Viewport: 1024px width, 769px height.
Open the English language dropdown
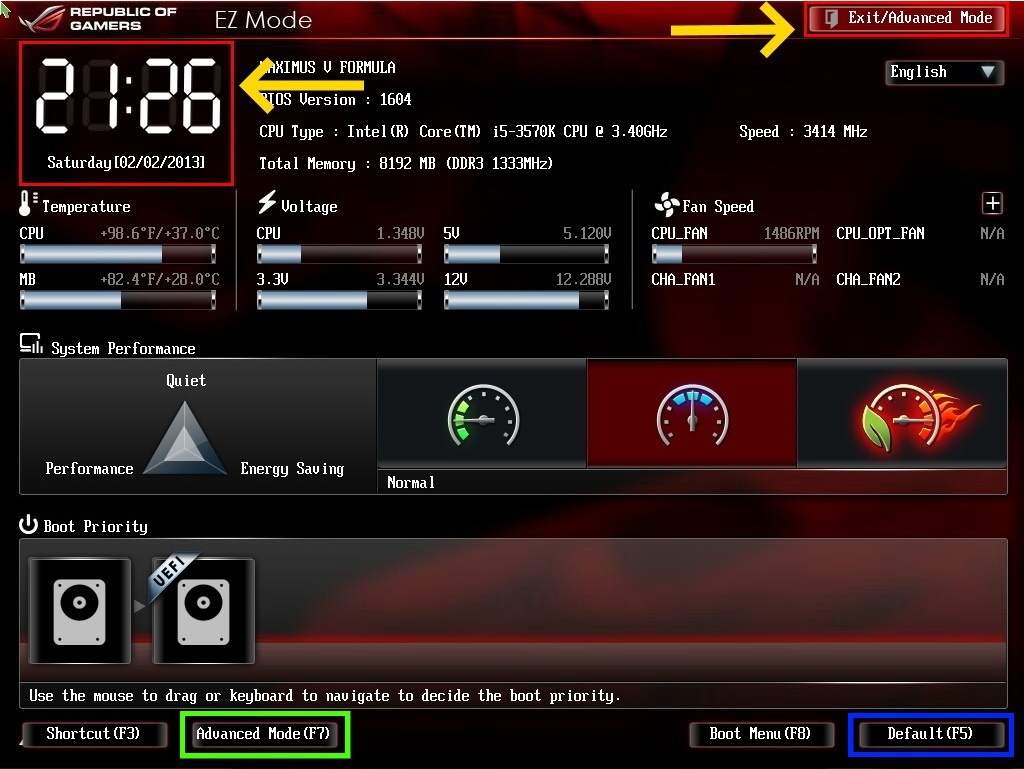[x=943, y=72]
